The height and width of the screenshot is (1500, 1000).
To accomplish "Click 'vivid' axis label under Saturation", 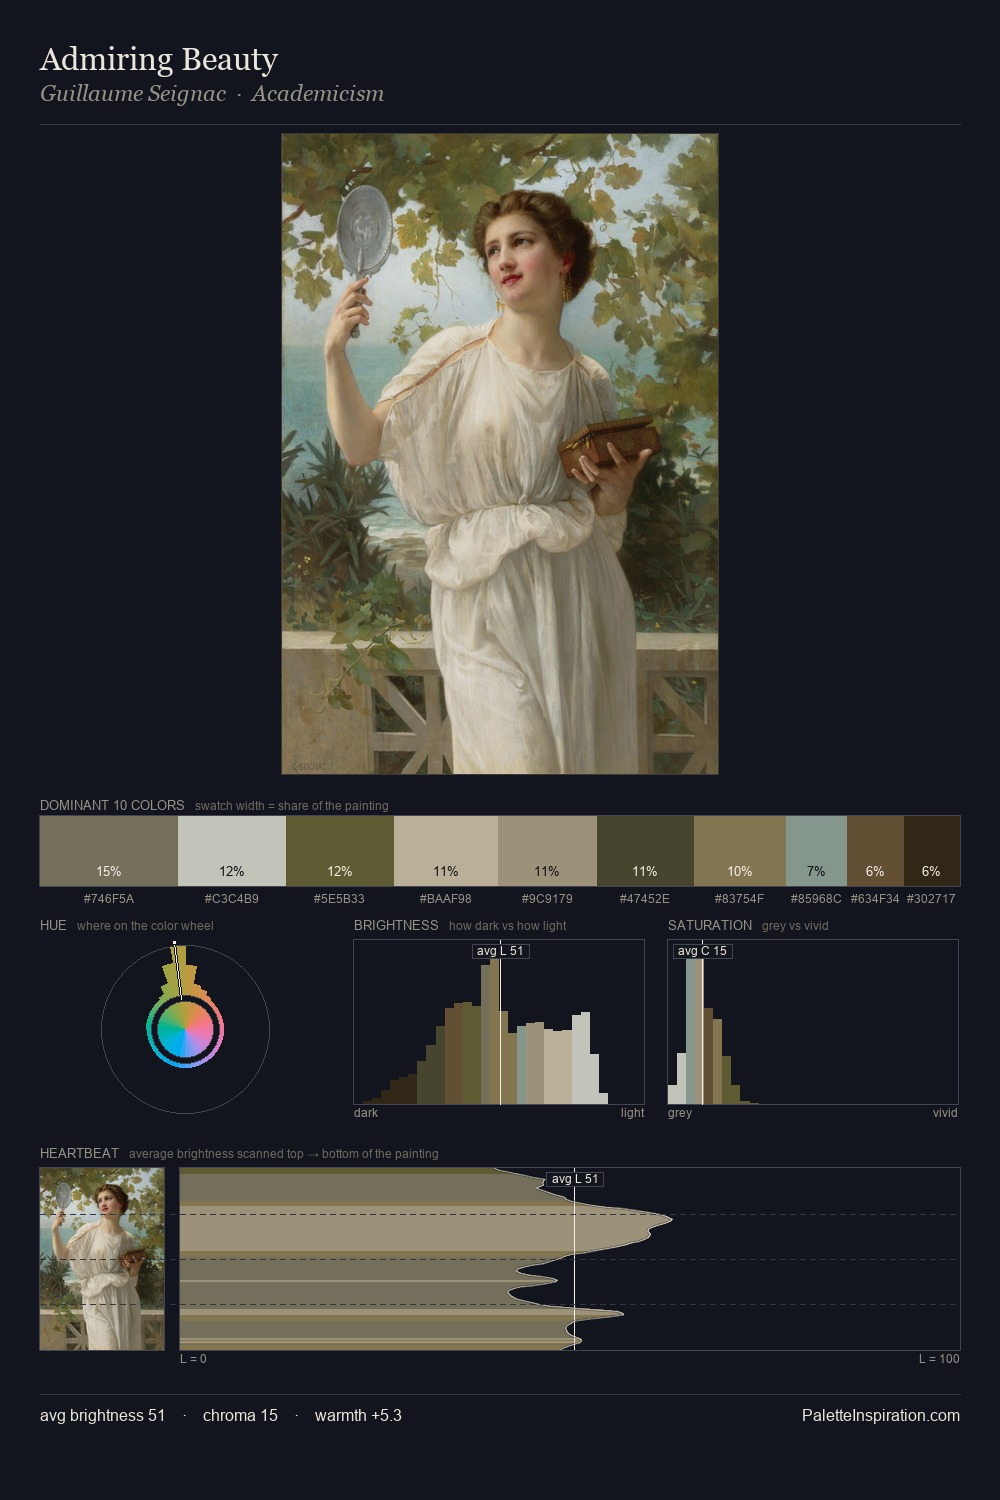I will (945, 1113).
